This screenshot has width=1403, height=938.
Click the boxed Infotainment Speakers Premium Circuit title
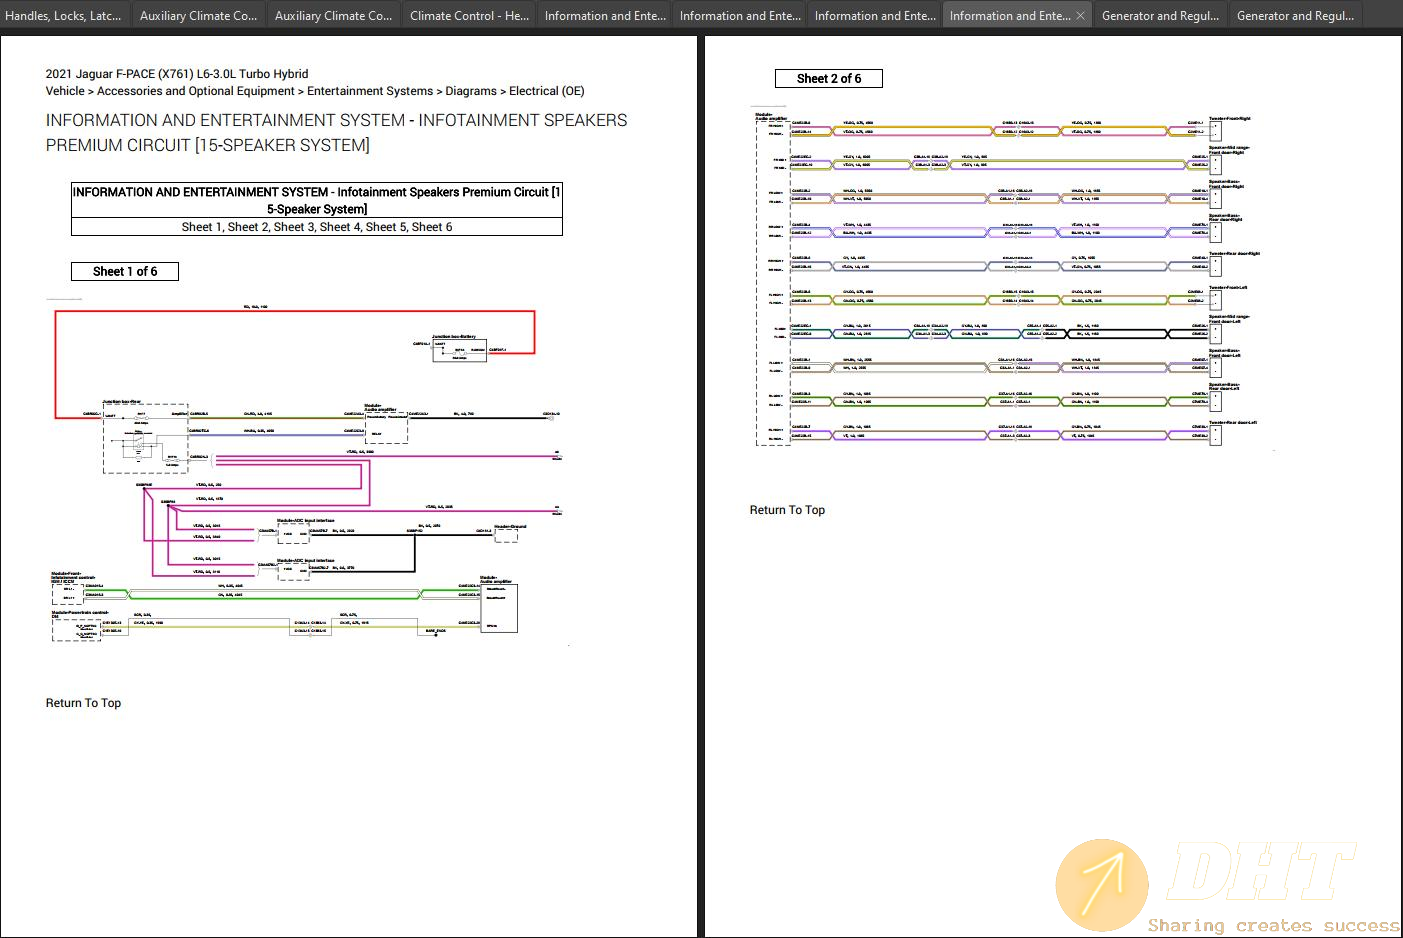tap(317, 200)
